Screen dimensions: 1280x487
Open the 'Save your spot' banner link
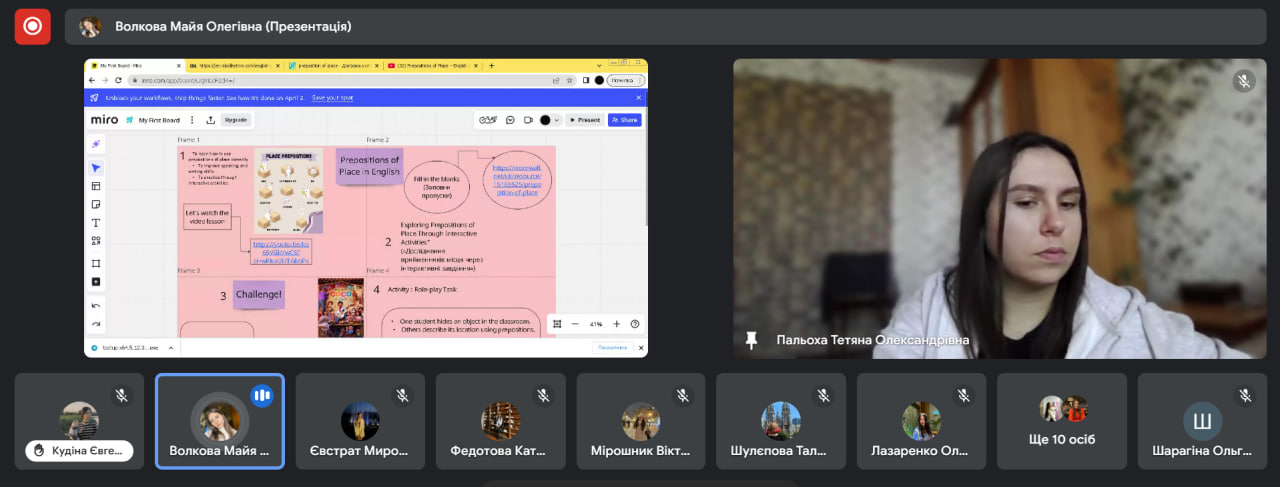coord(332,98)
